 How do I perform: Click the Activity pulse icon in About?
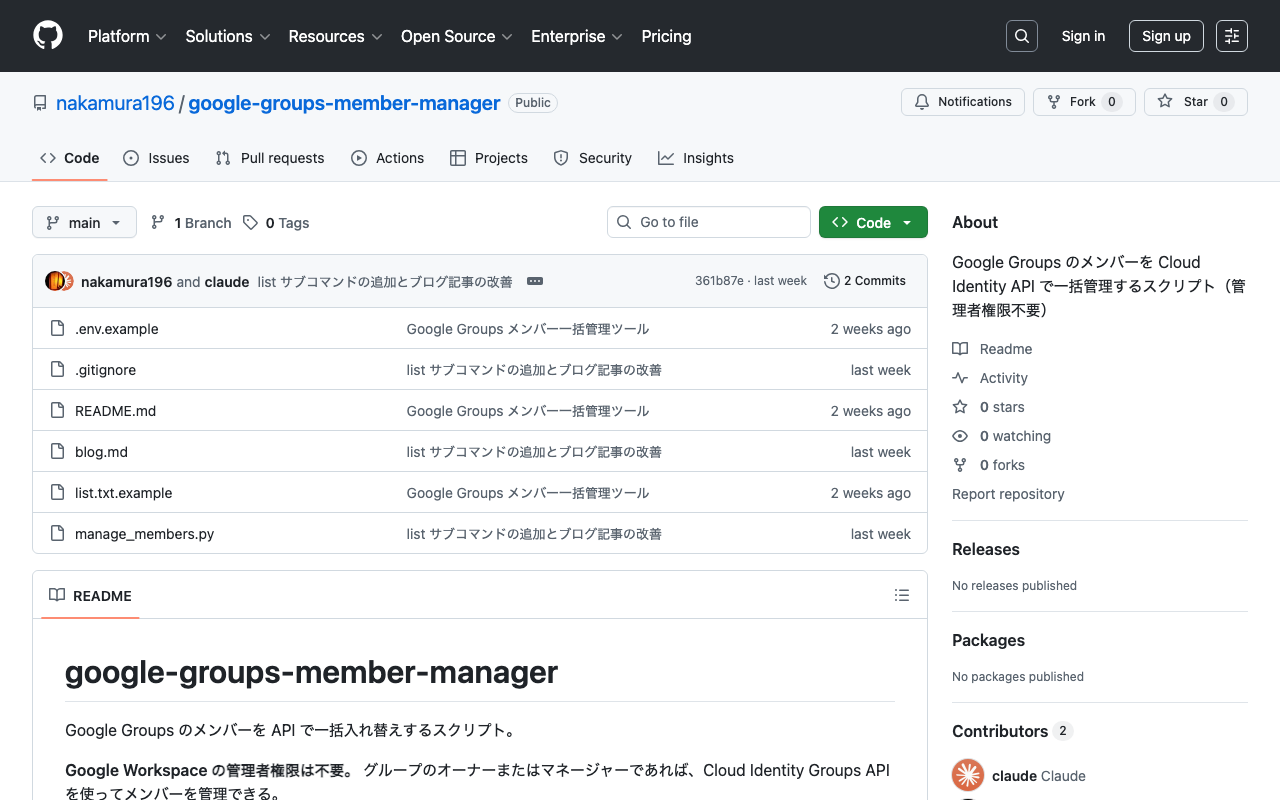tap(959, 378)
